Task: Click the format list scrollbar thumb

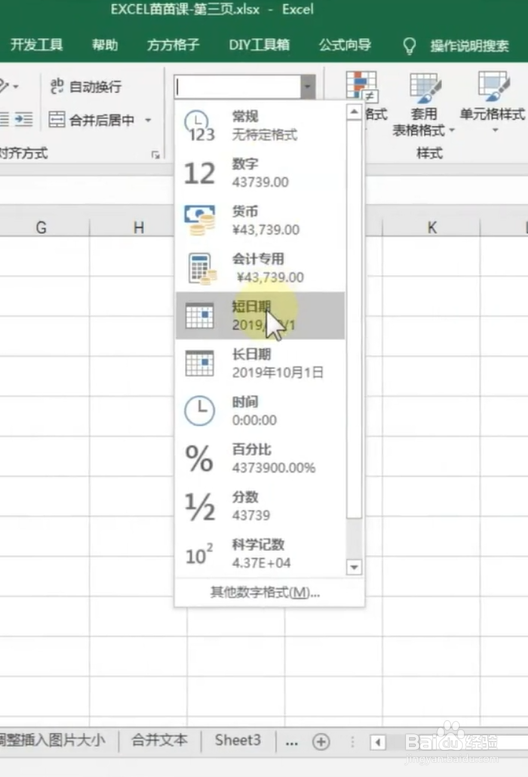Action: [x=354, y=319]
